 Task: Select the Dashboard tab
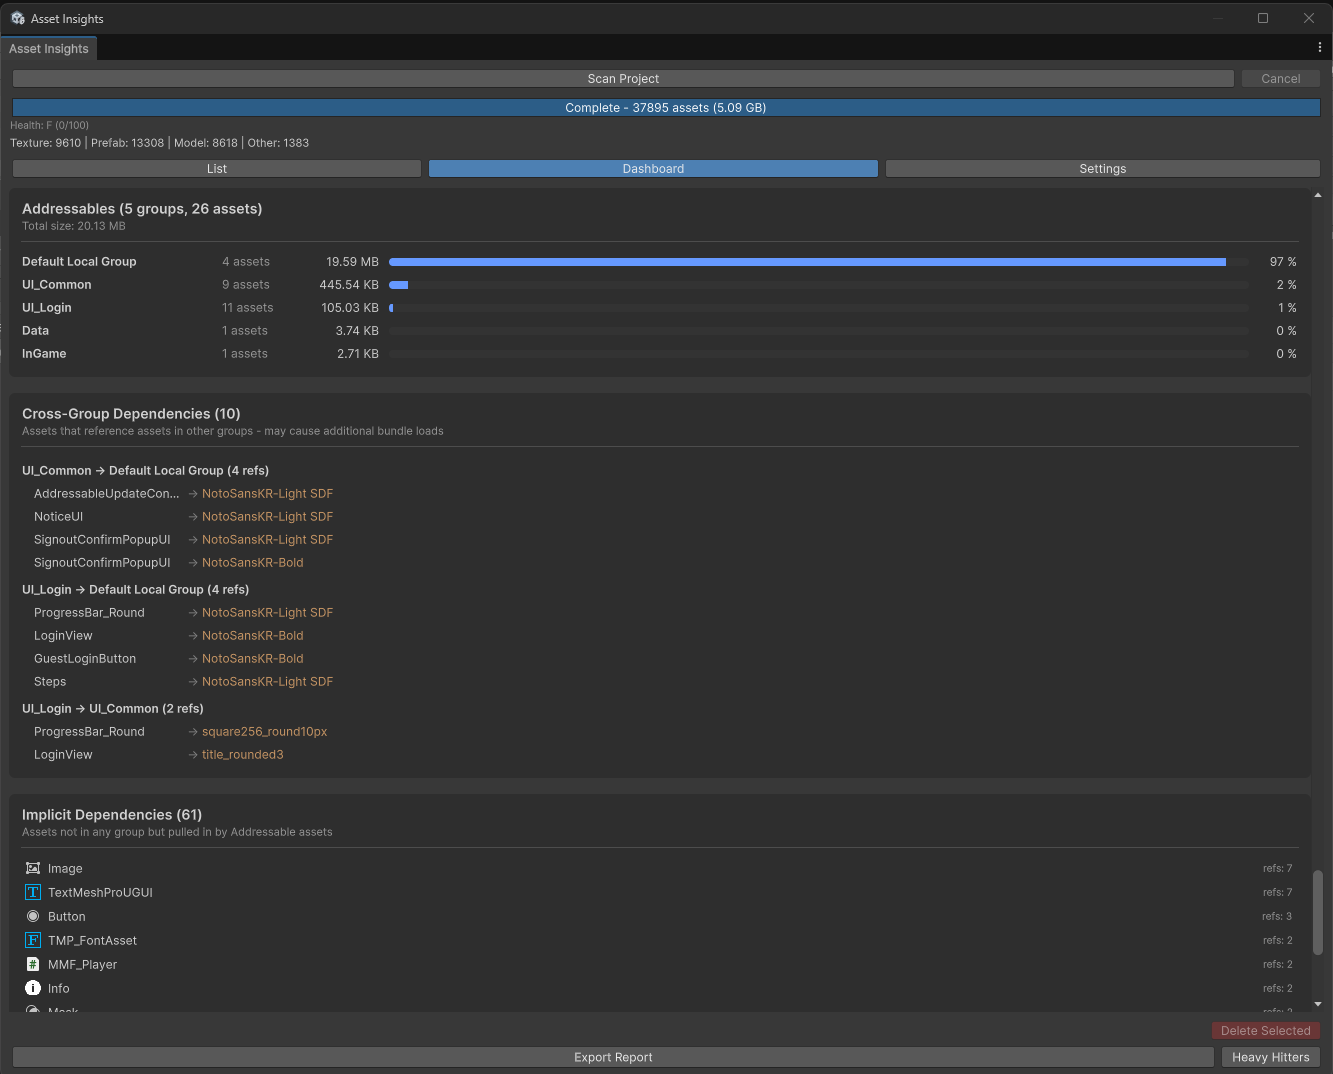(x=653, y=169)
